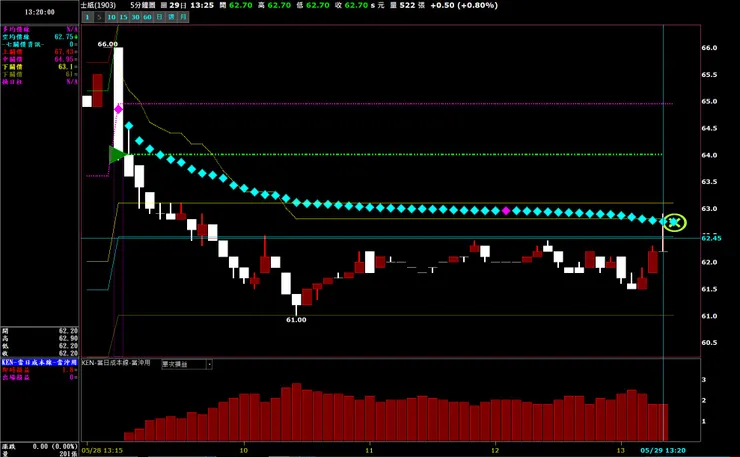The width and height of the screenshot is (740, 457).
Task: Switch chart to 60-minute period
Action: (147, 17)
